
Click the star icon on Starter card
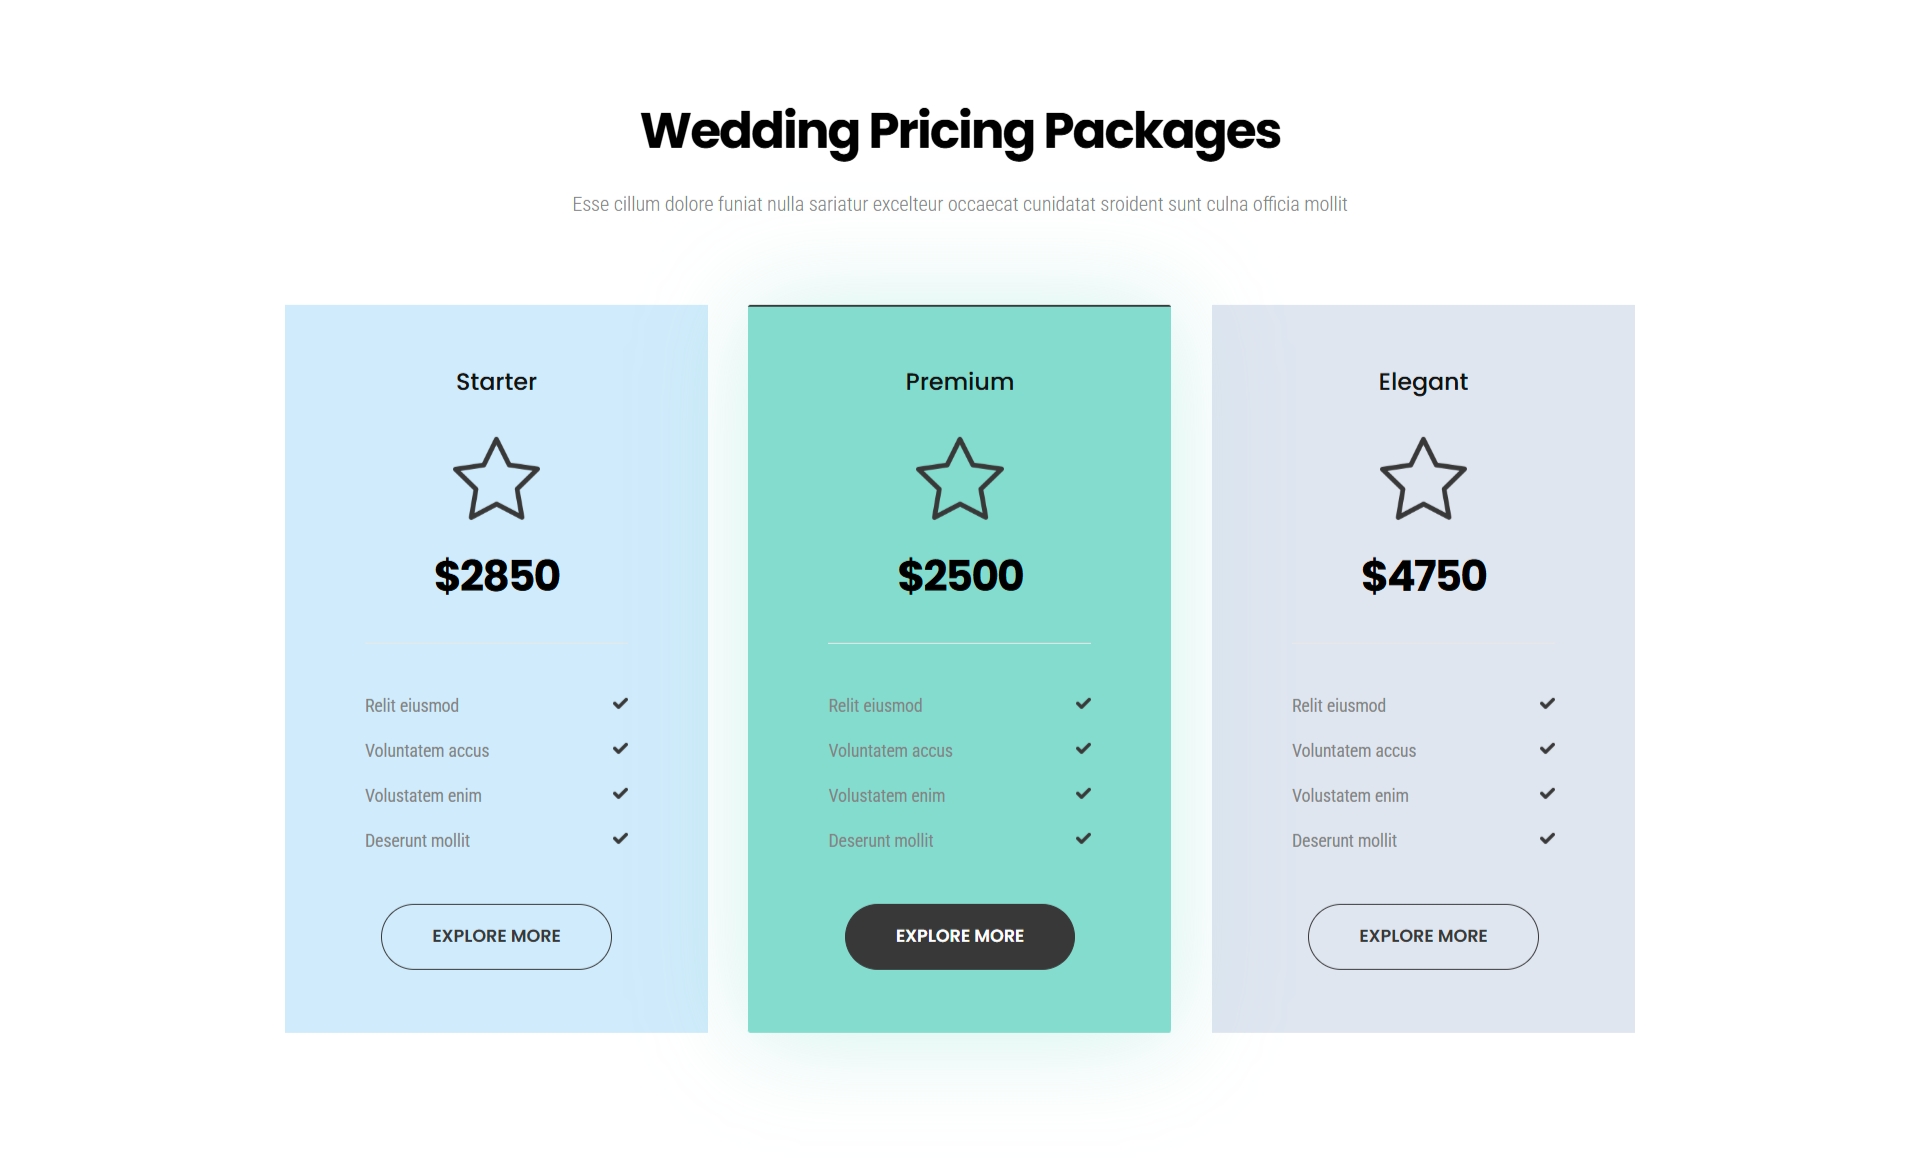[x=496, y=480]
